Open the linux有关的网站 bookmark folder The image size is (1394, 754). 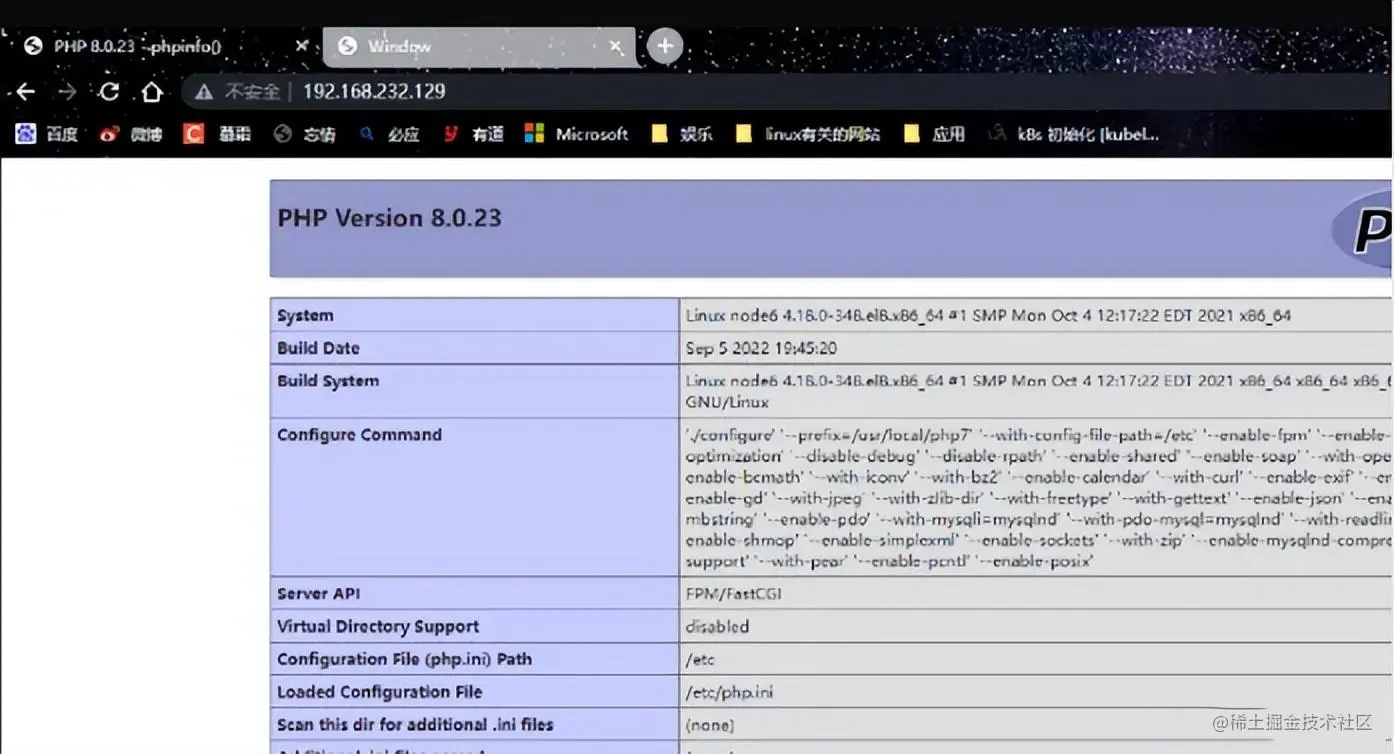pos(808,134)
